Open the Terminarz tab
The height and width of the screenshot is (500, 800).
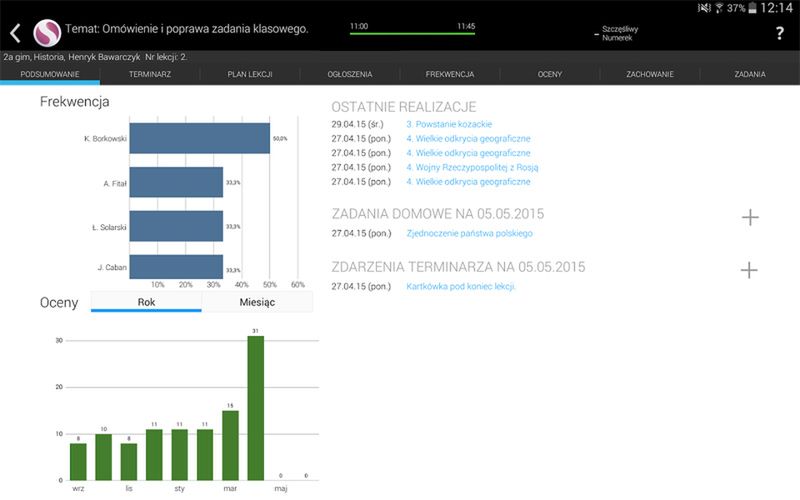150,74
